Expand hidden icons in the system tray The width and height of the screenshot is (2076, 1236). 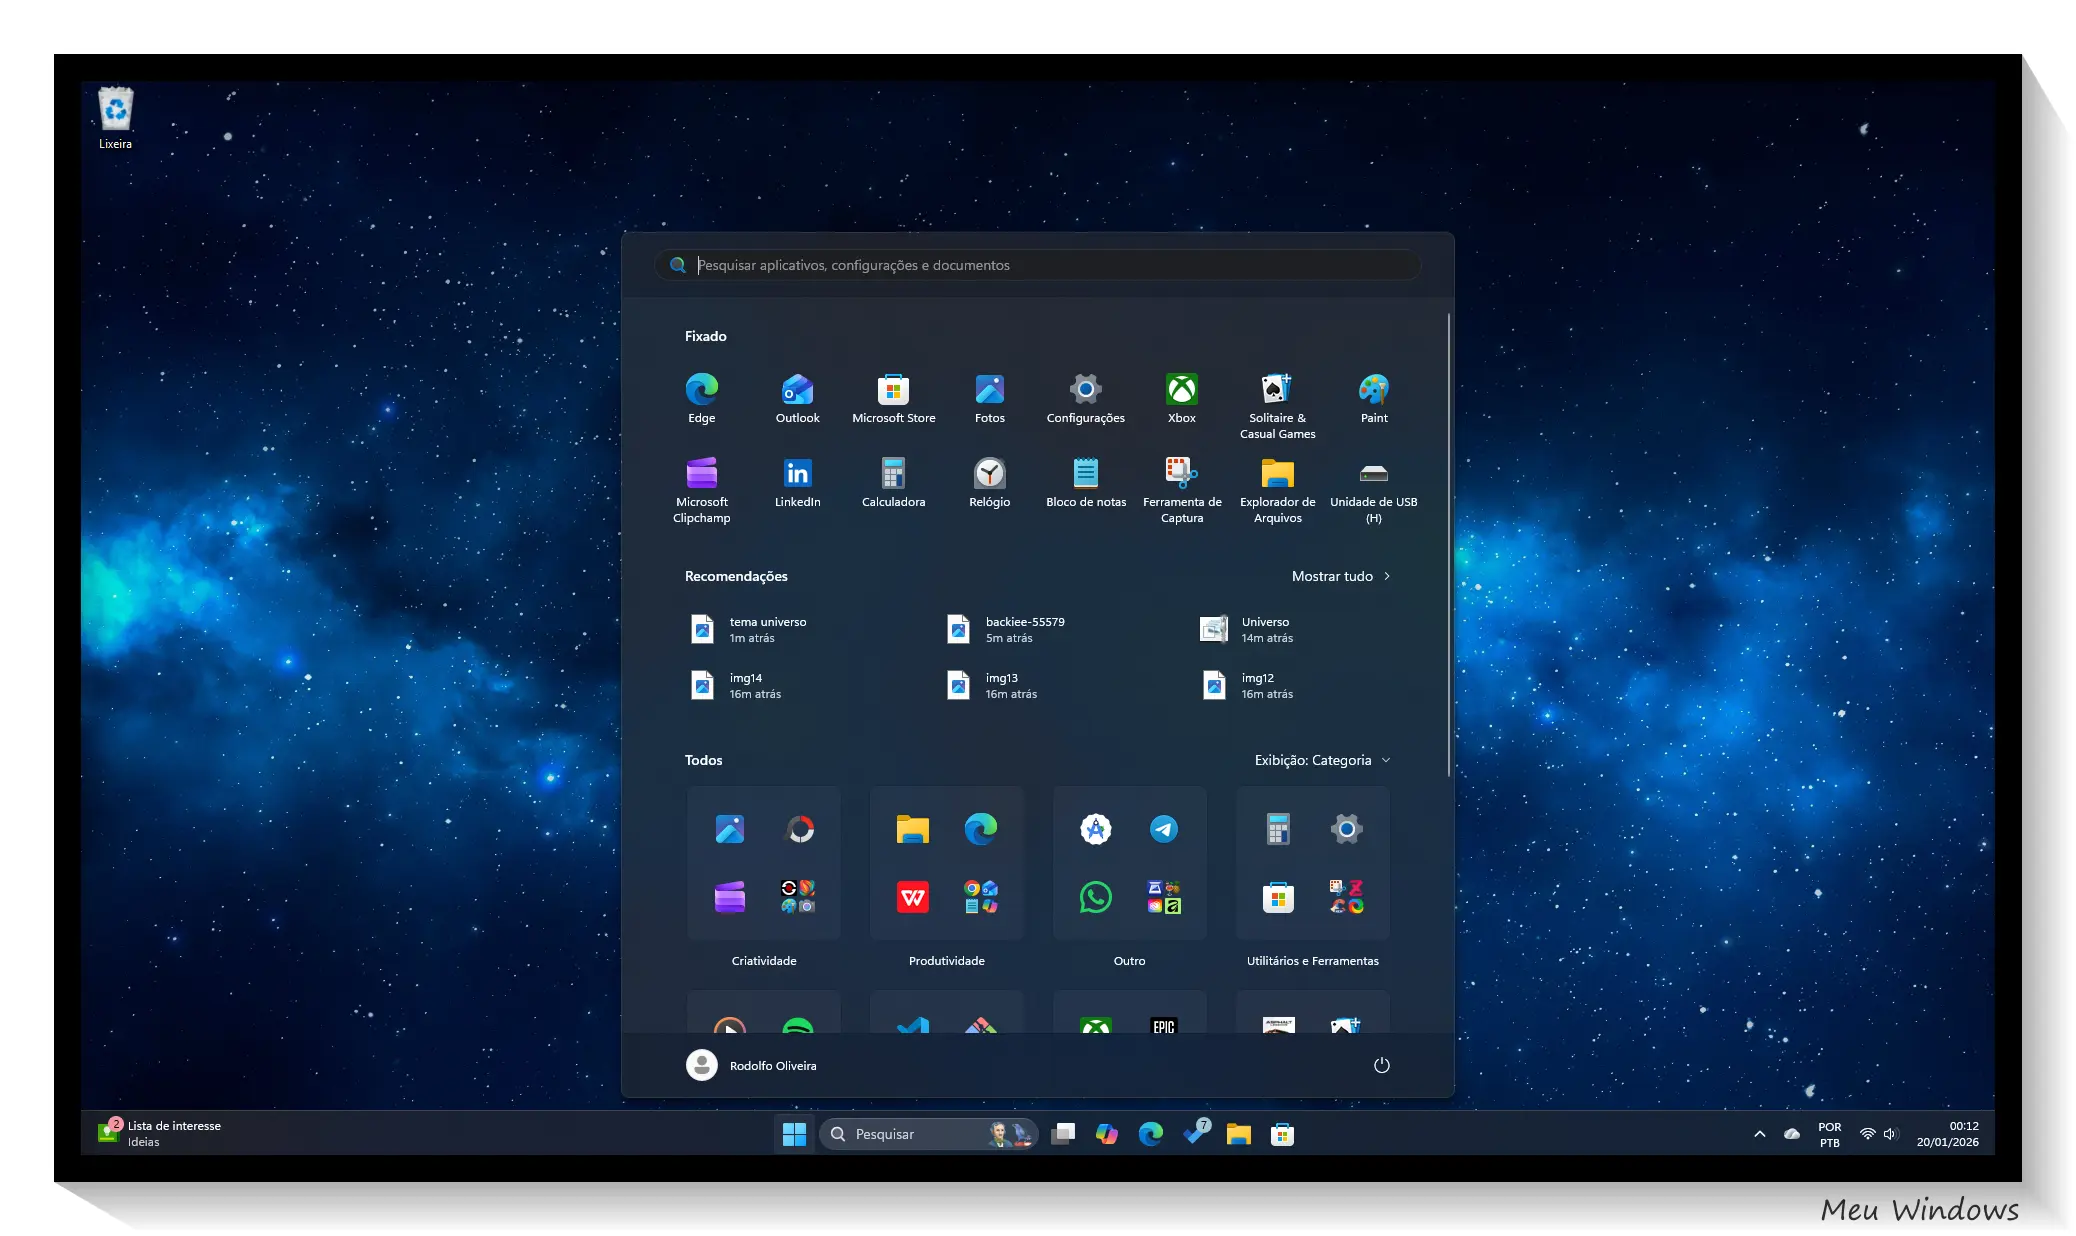point(1758,1133)
